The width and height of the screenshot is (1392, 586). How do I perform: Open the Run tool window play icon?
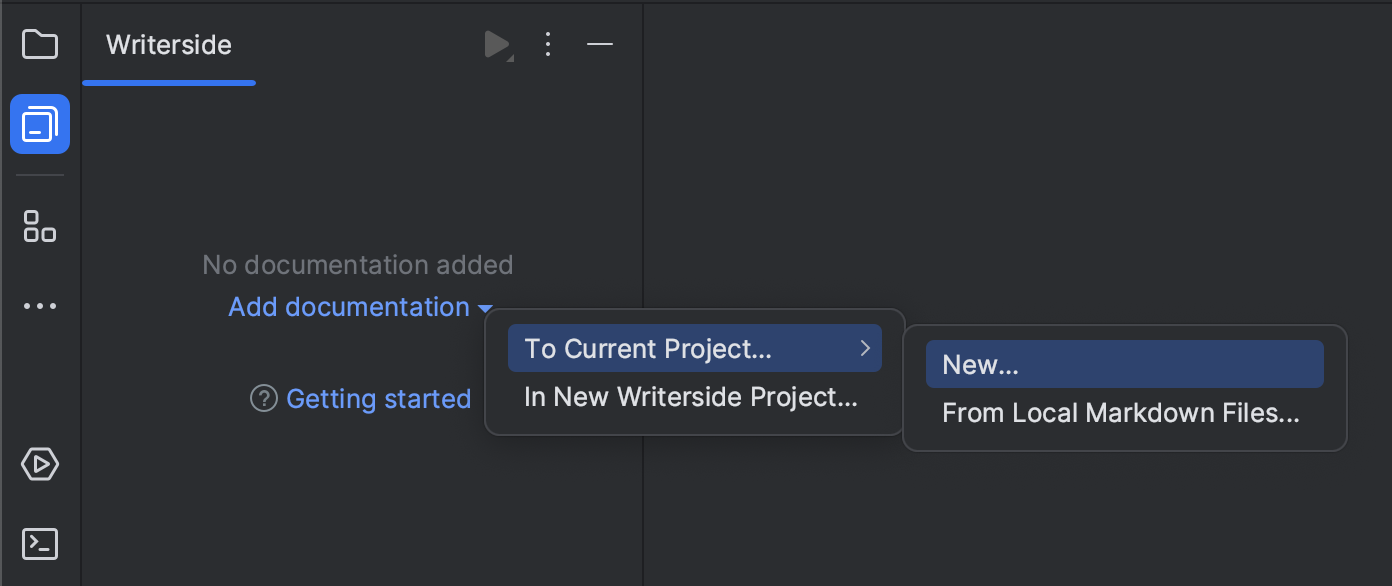(40, 464)
